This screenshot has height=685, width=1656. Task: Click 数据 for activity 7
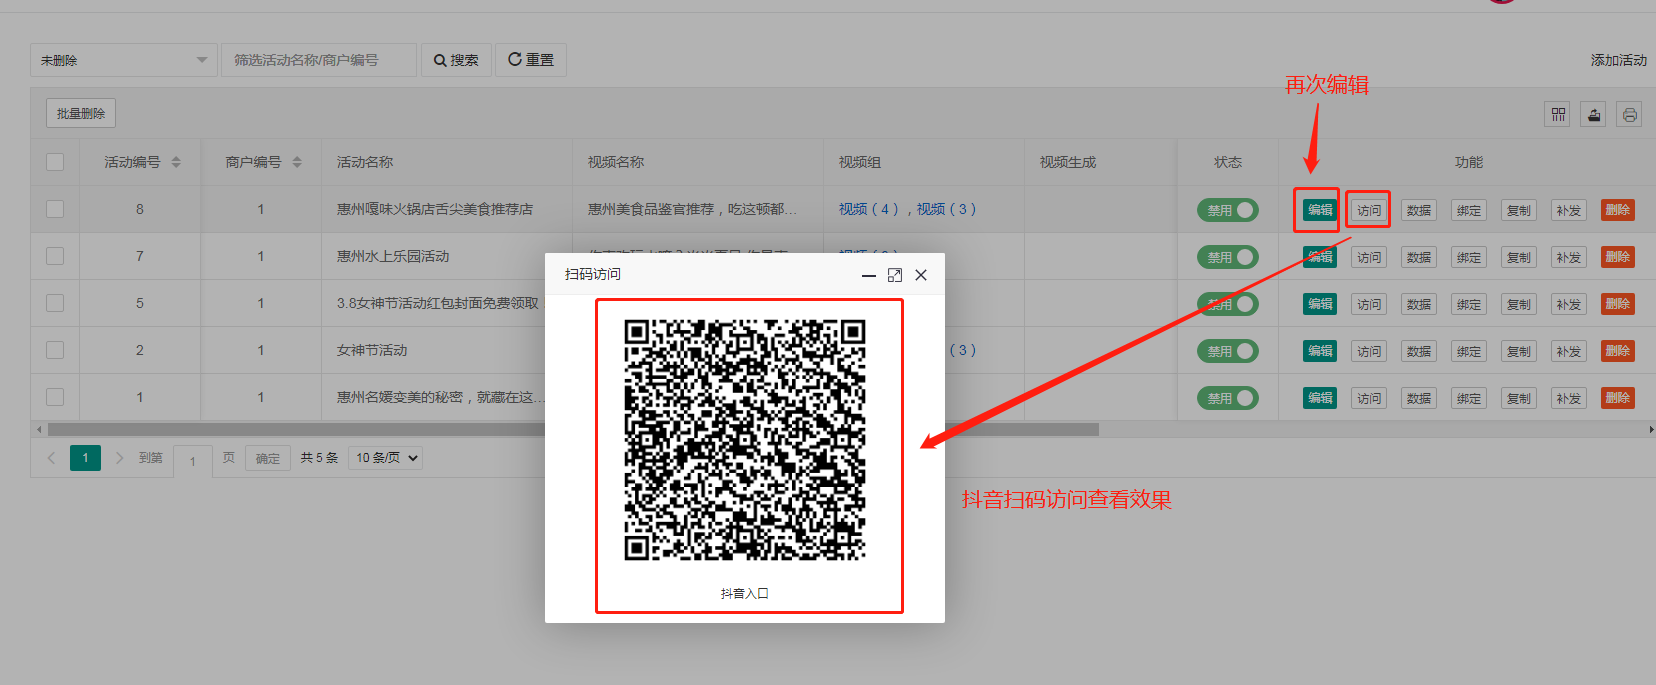(x=1419, y=257)
